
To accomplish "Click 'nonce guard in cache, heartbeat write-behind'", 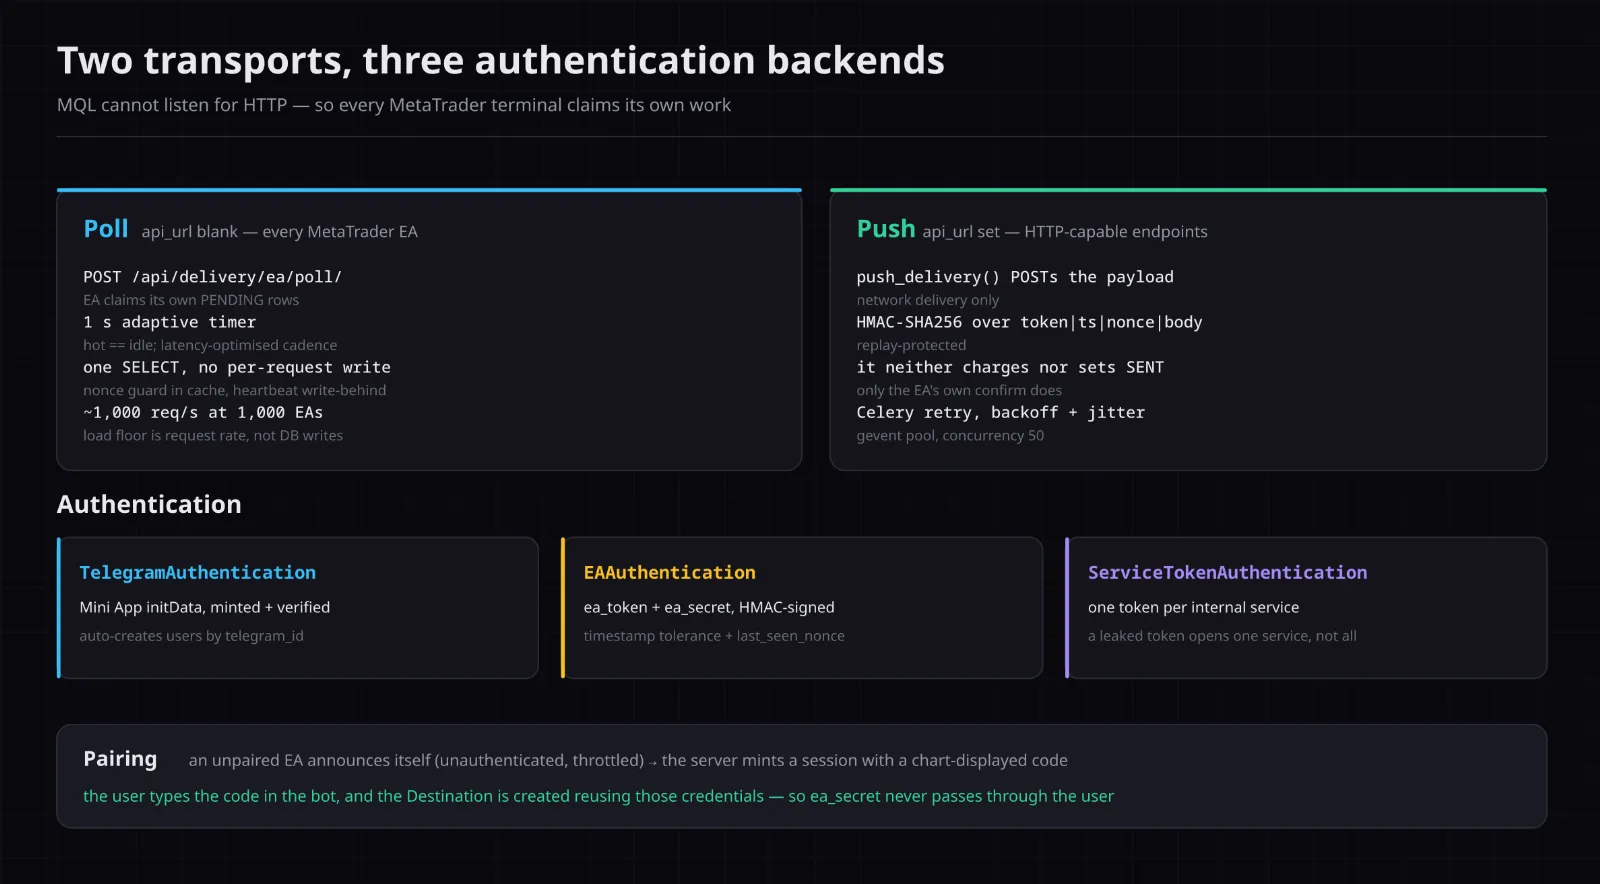I will [x=234, y=390].
